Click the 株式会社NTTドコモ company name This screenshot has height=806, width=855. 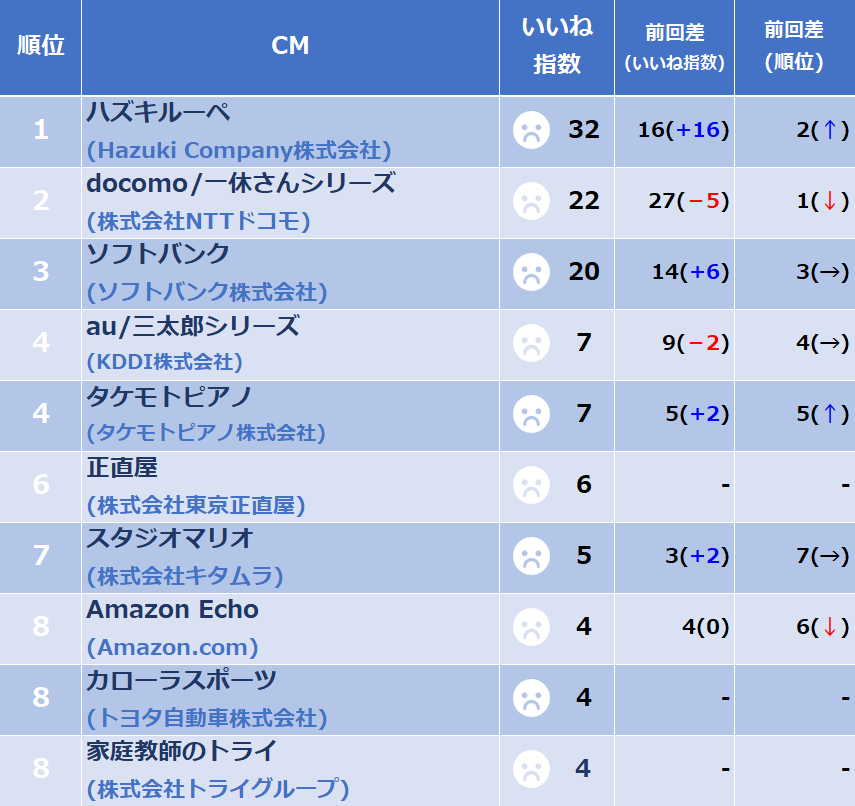point(198,221)
